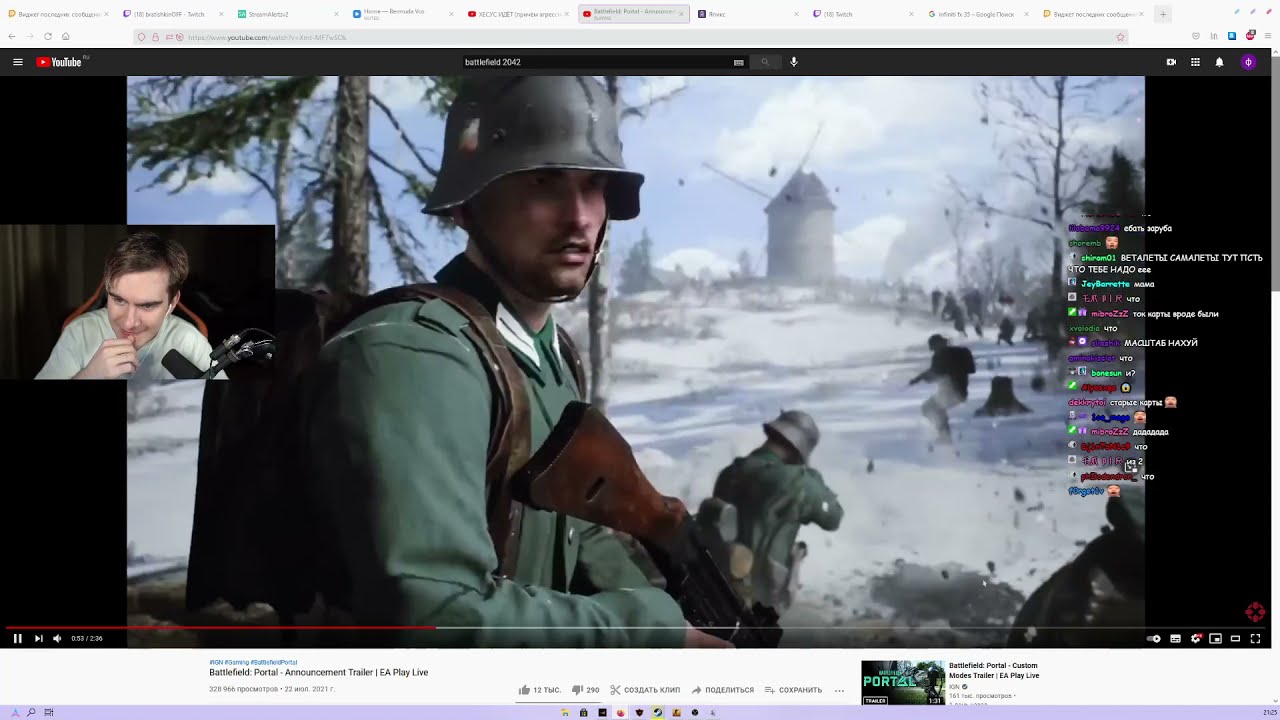Click the page scrollbar down arrow

pos(1275,700)
